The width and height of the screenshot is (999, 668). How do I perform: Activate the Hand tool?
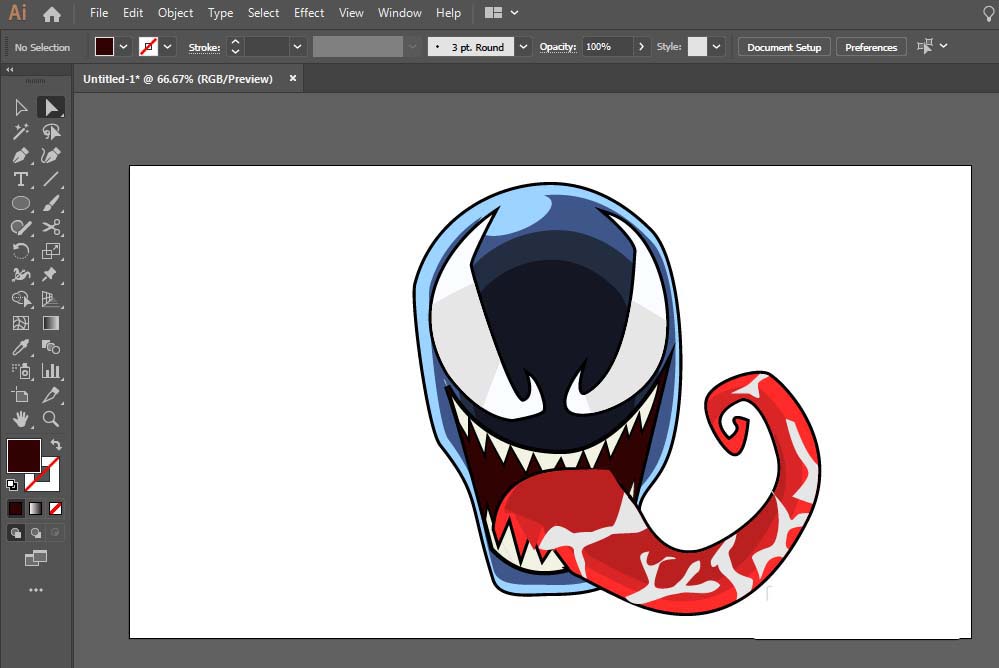point(20,419)
